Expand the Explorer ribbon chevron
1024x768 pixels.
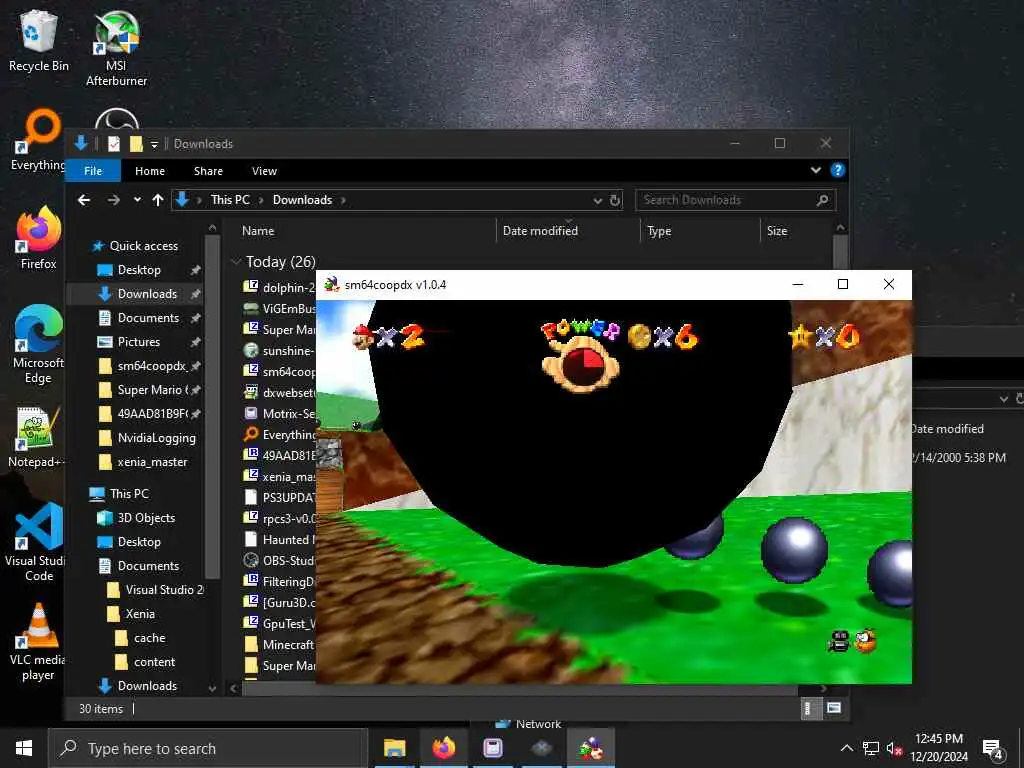click(816, 170)
